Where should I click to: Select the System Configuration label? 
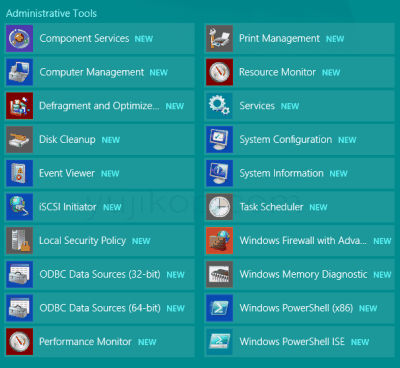pyautogui.click(x=286, y=140)
